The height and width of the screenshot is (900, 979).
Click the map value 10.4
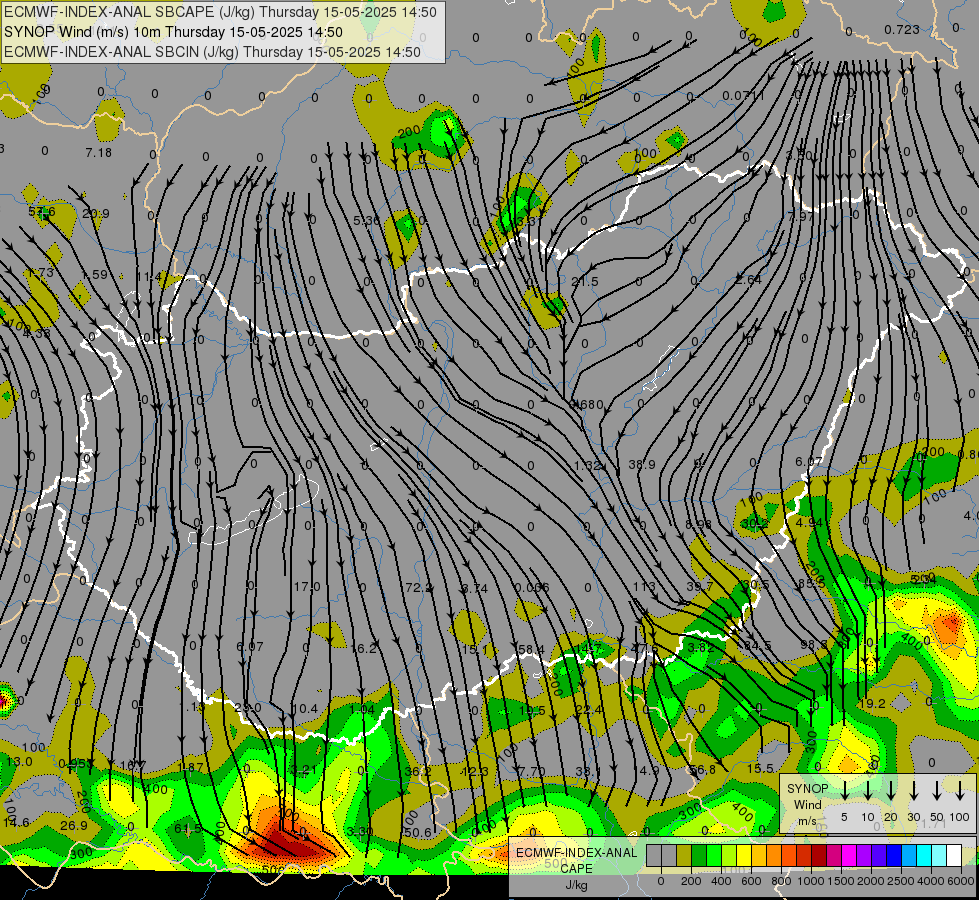[305, 708]
